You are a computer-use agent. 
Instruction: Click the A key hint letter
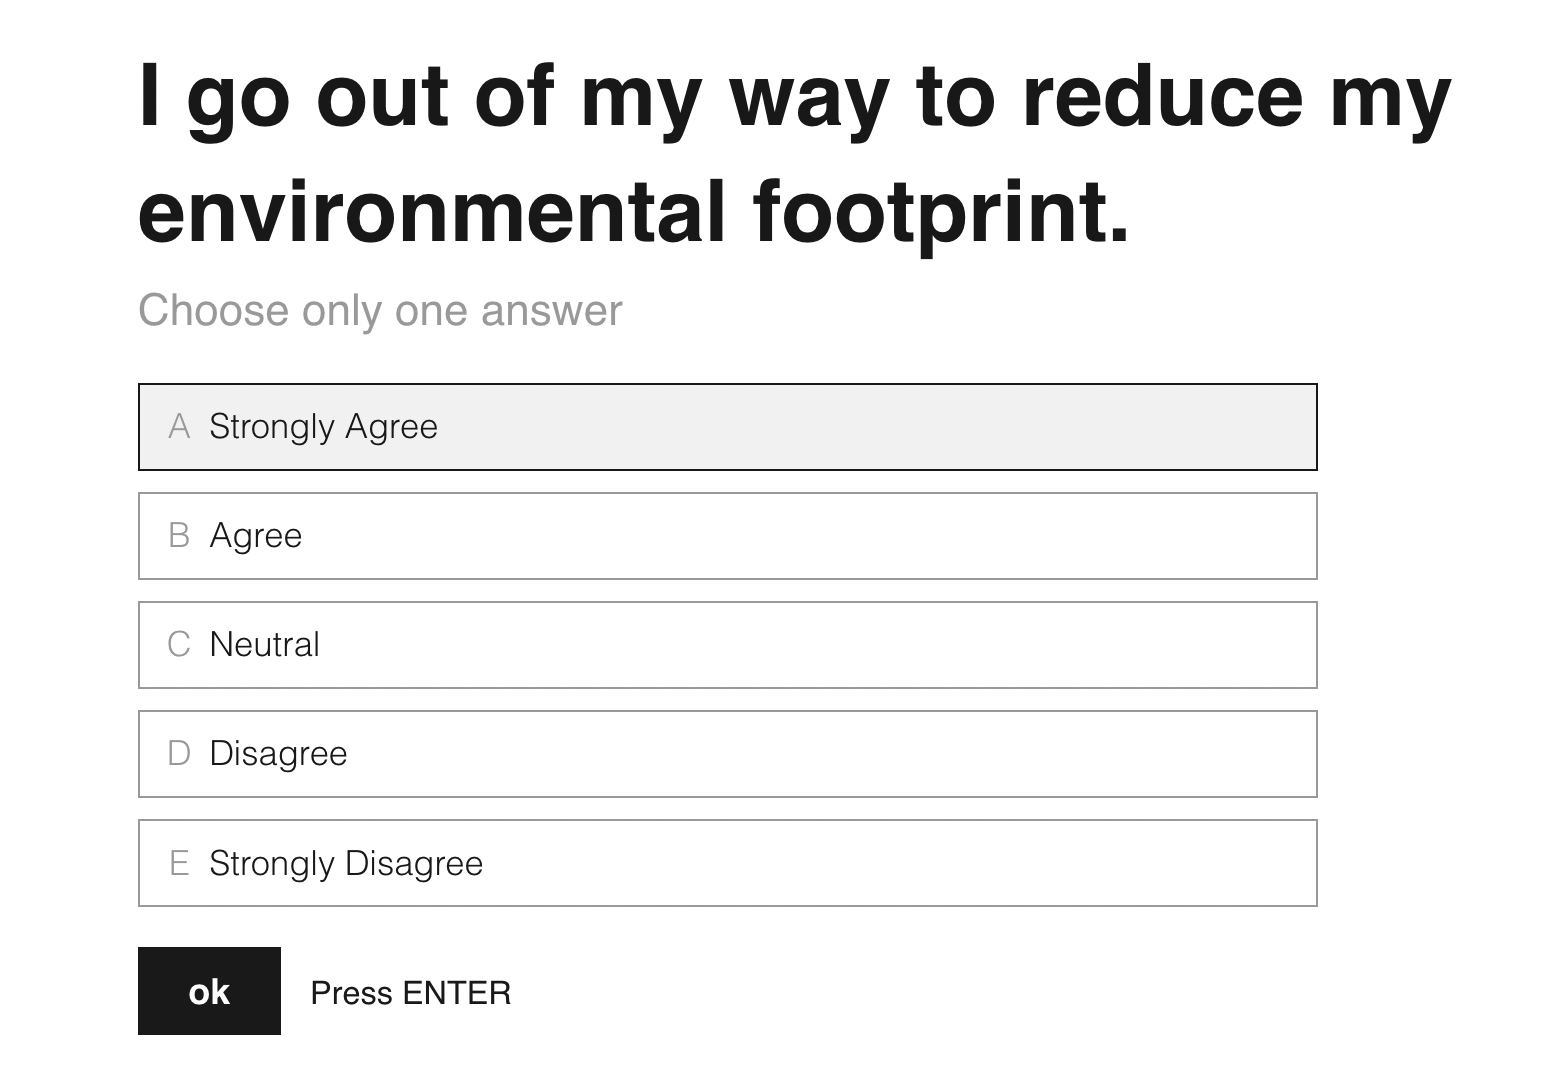pos(179,427)
